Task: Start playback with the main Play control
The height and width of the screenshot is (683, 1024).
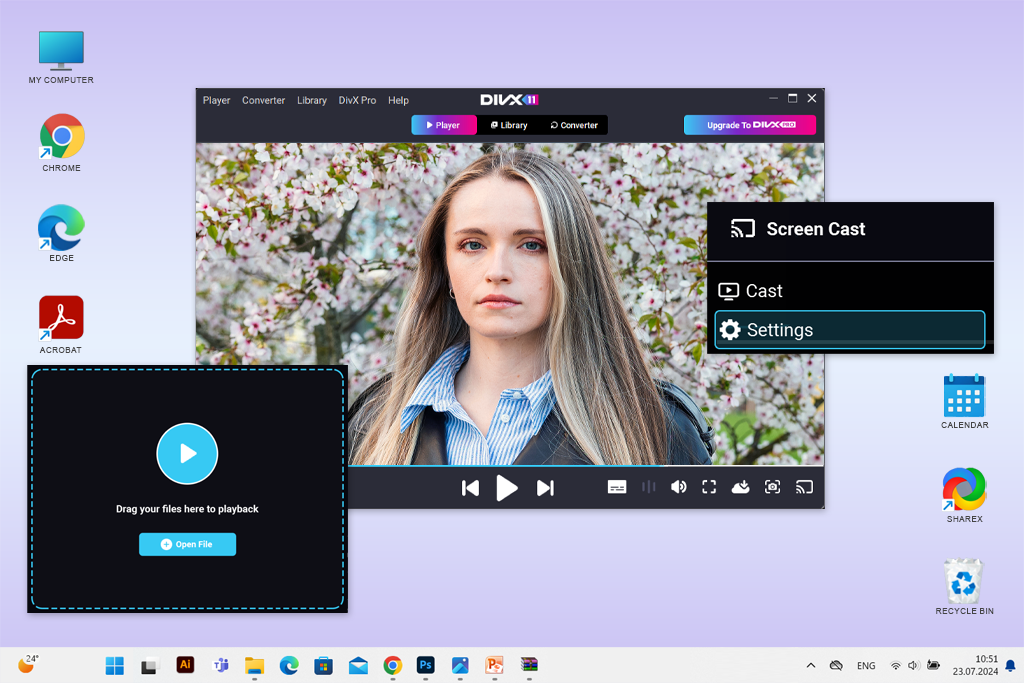Action: pyautogui.click(x=507, y=488)
